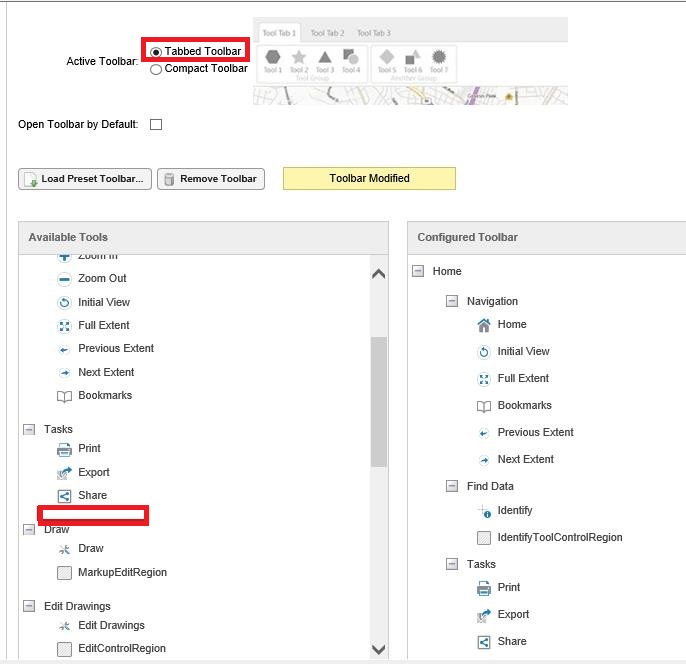Screen dimensions: 686x664
Task: Click MarkupEditRegion icon in Available Tools
Action: [x=64, y=573]
